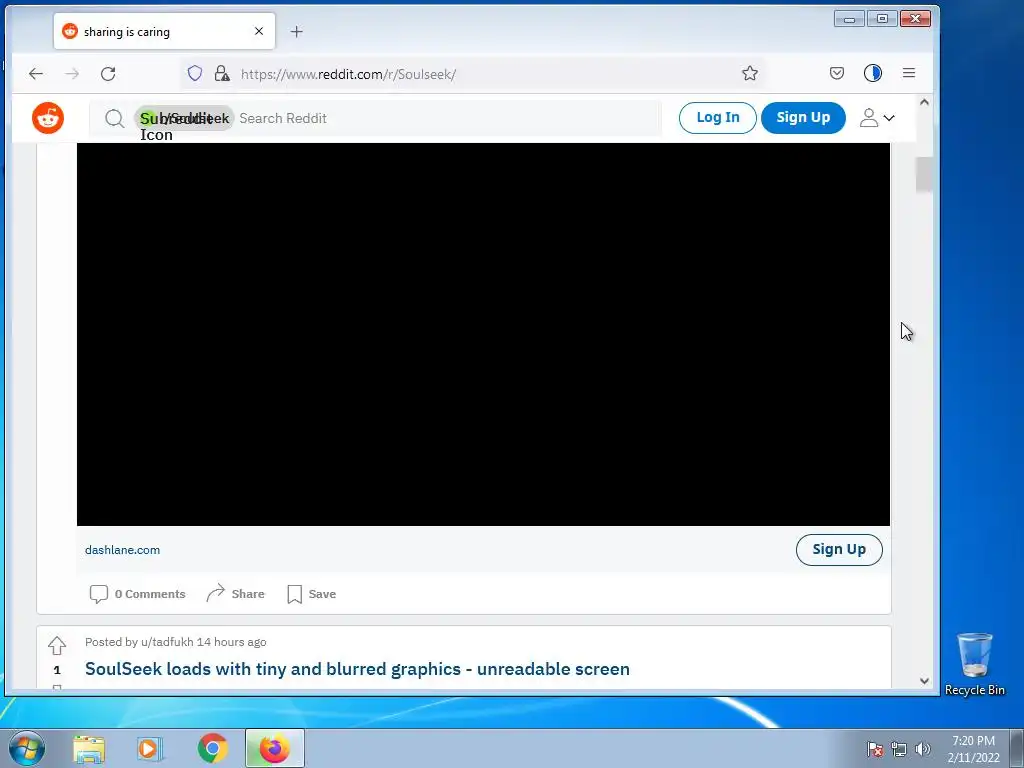
Task: Go back with the browser back arrow
Action: (x=36, y=74)
